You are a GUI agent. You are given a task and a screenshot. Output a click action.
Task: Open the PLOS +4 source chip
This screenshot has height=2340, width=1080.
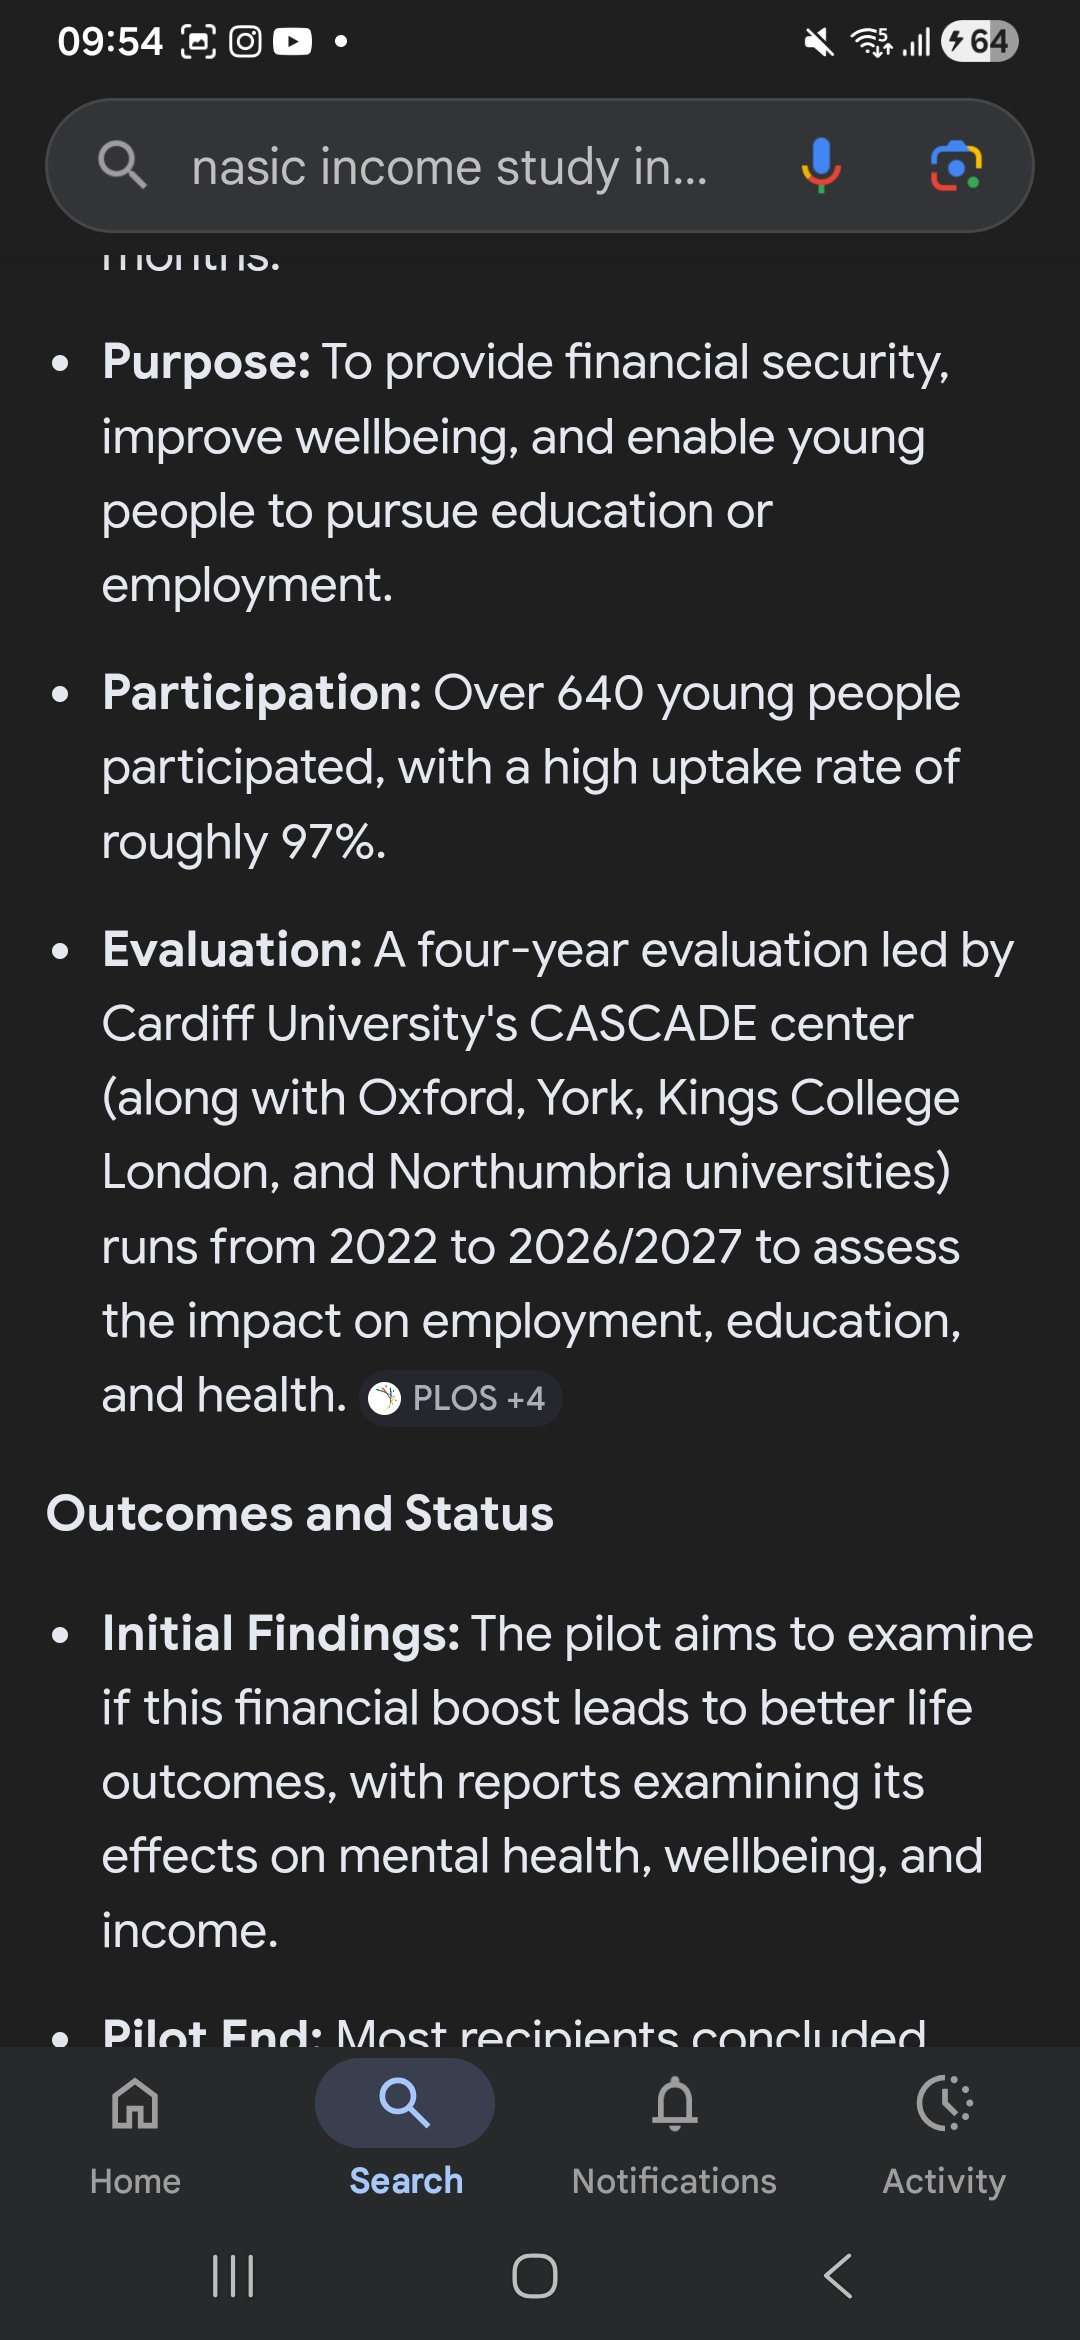click(461, 1398)
